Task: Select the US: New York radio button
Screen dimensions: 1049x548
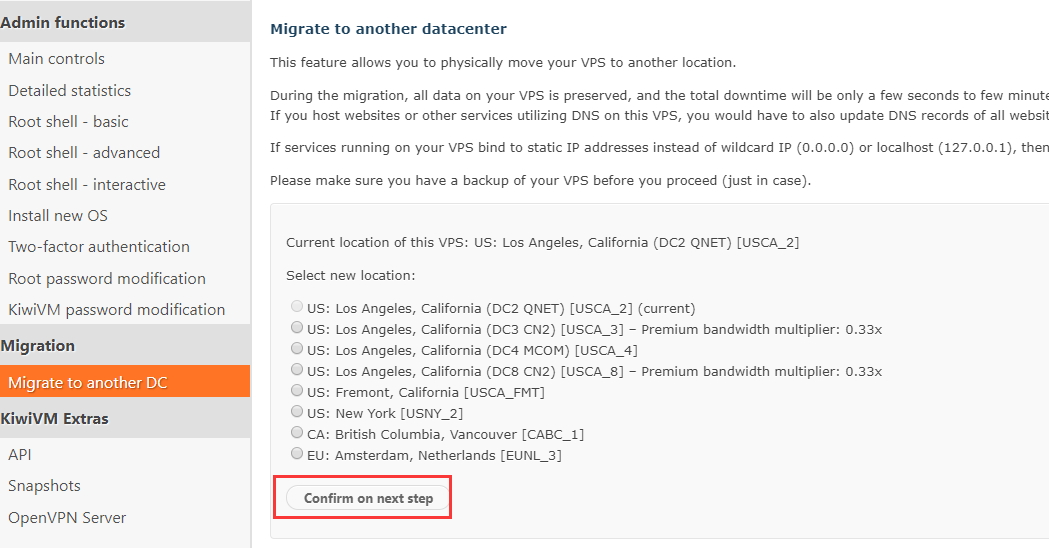Action: point(296,412)
